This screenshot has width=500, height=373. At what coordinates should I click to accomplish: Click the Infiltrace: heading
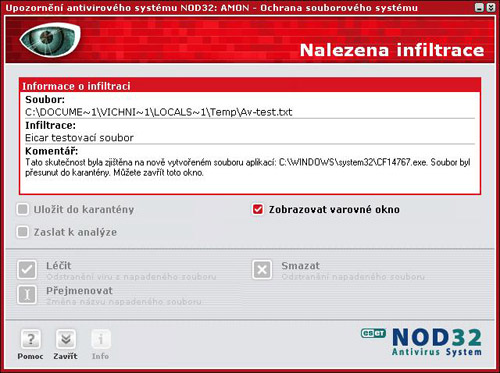pos(50,125)
